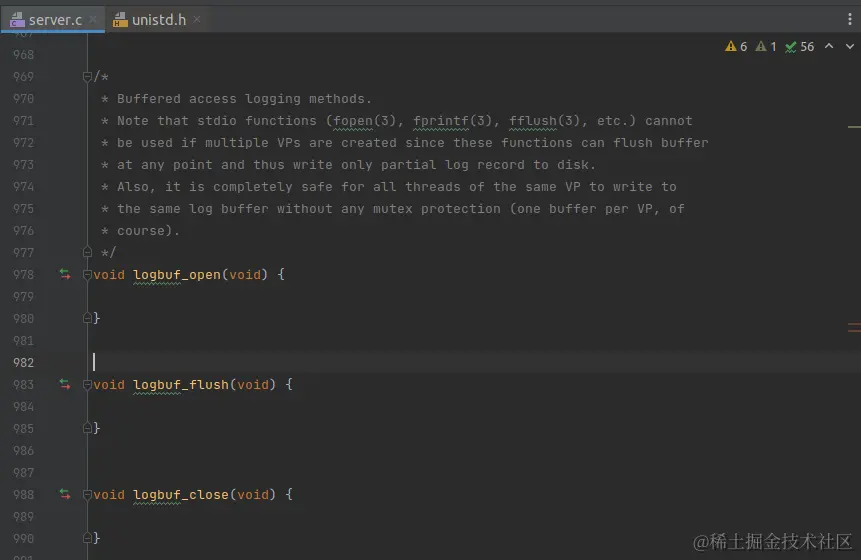Image resolution: width=861 pixels, height=560 pixels.
Task: Click the word fflush in the comment
Action: tap(533, 121)
